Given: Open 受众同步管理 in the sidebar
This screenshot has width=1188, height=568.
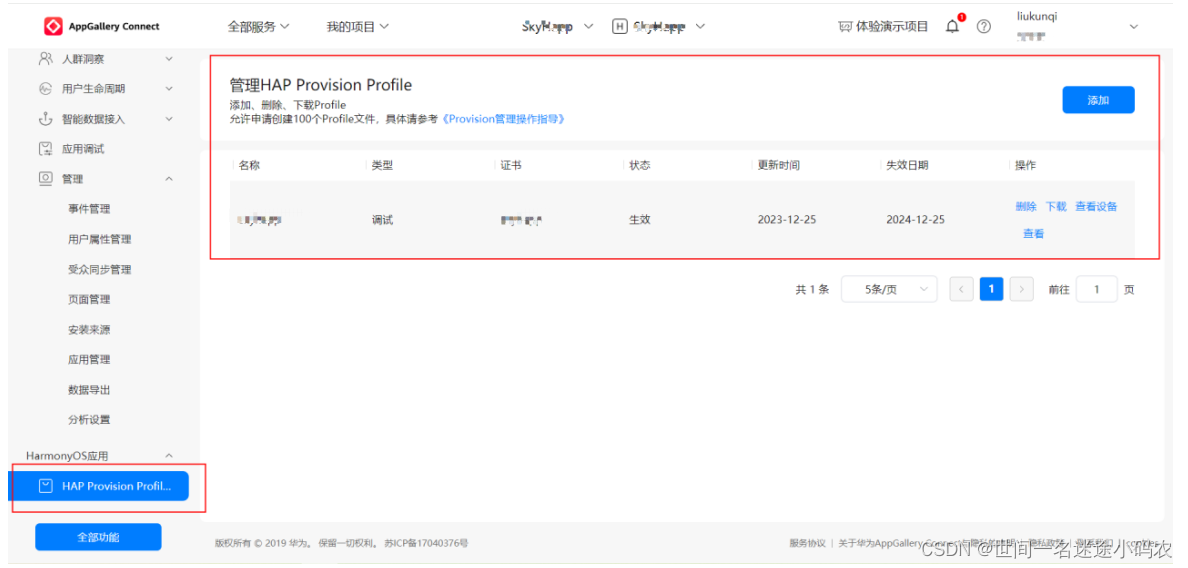Looking at the screenshot, I should [x=99, y=270].
